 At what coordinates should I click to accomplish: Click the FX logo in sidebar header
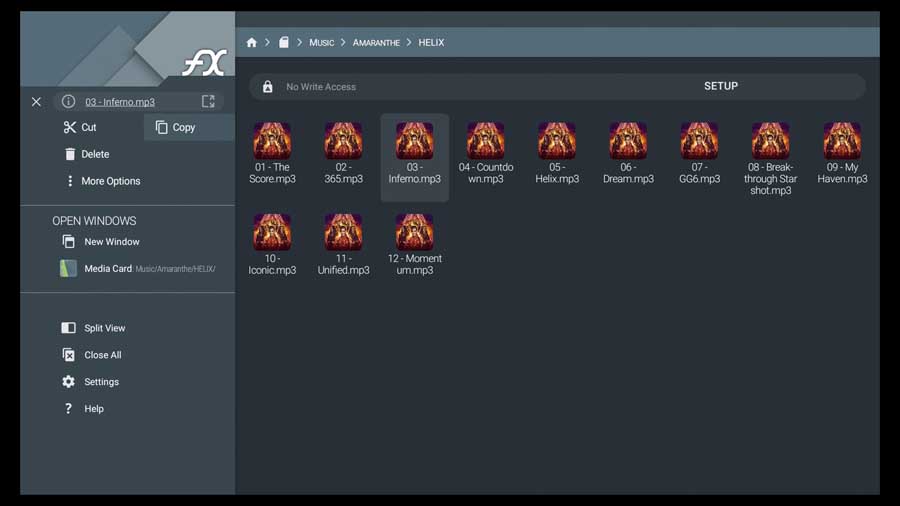coord(204,63)
